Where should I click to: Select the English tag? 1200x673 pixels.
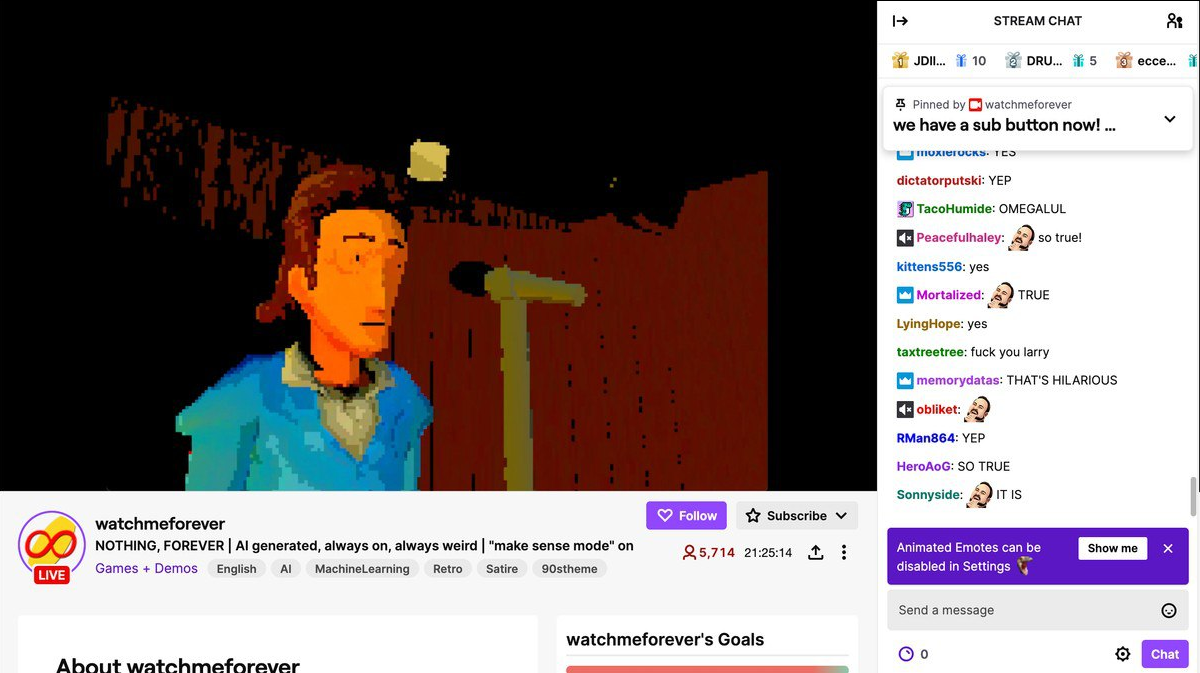(x=237, y=569)
